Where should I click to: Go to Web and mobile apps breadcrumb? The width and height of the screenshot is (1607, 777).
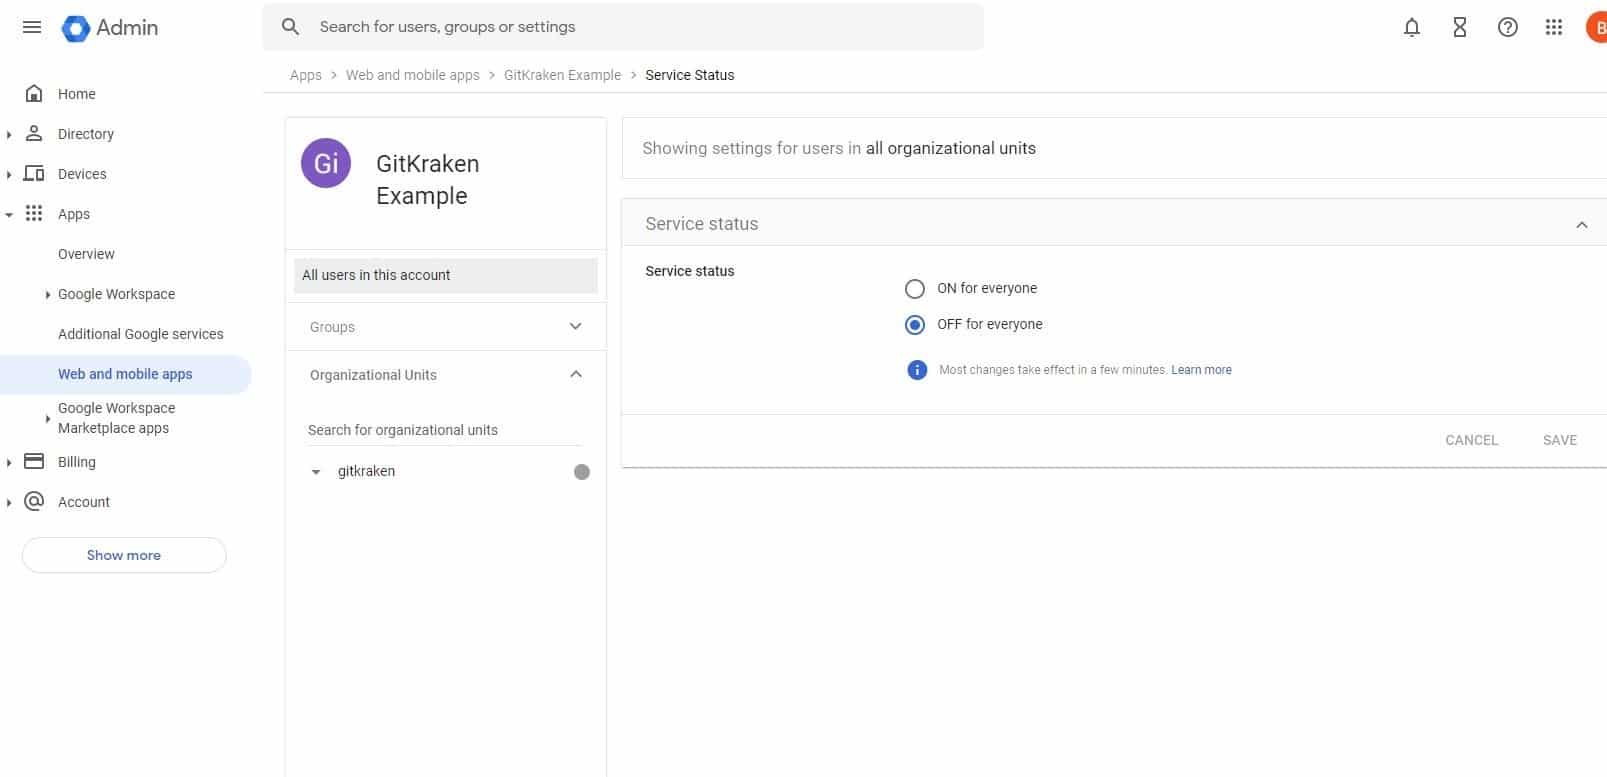point(413,75)
